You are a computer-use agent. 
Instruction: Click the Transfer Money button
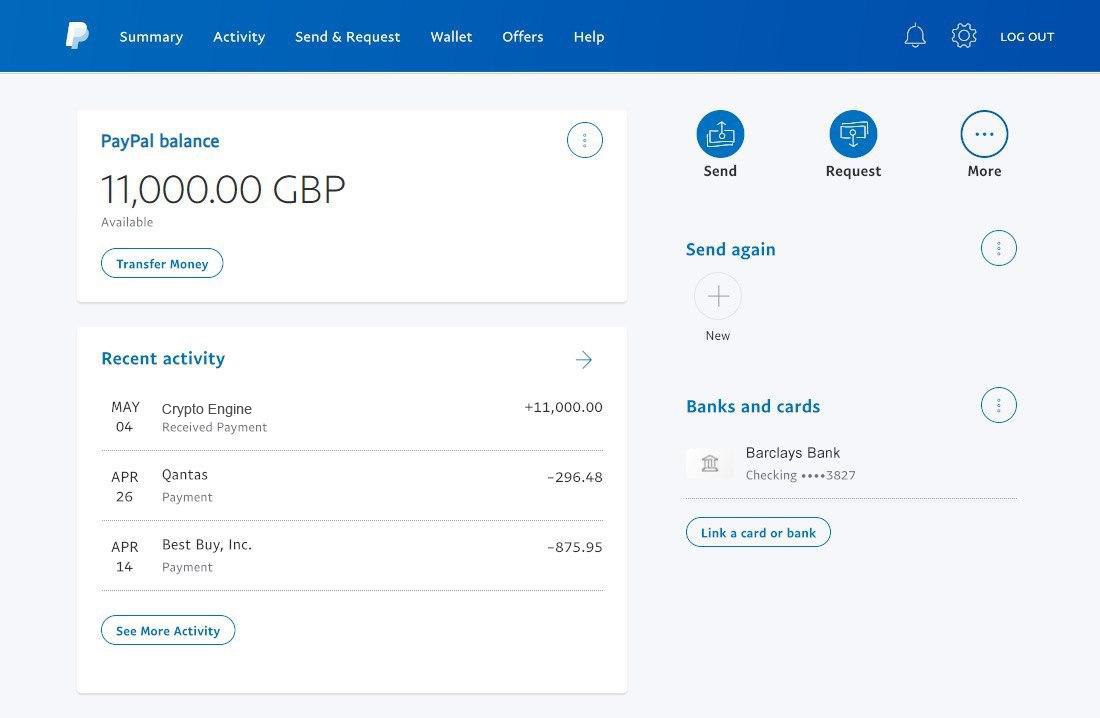(162, 263)
